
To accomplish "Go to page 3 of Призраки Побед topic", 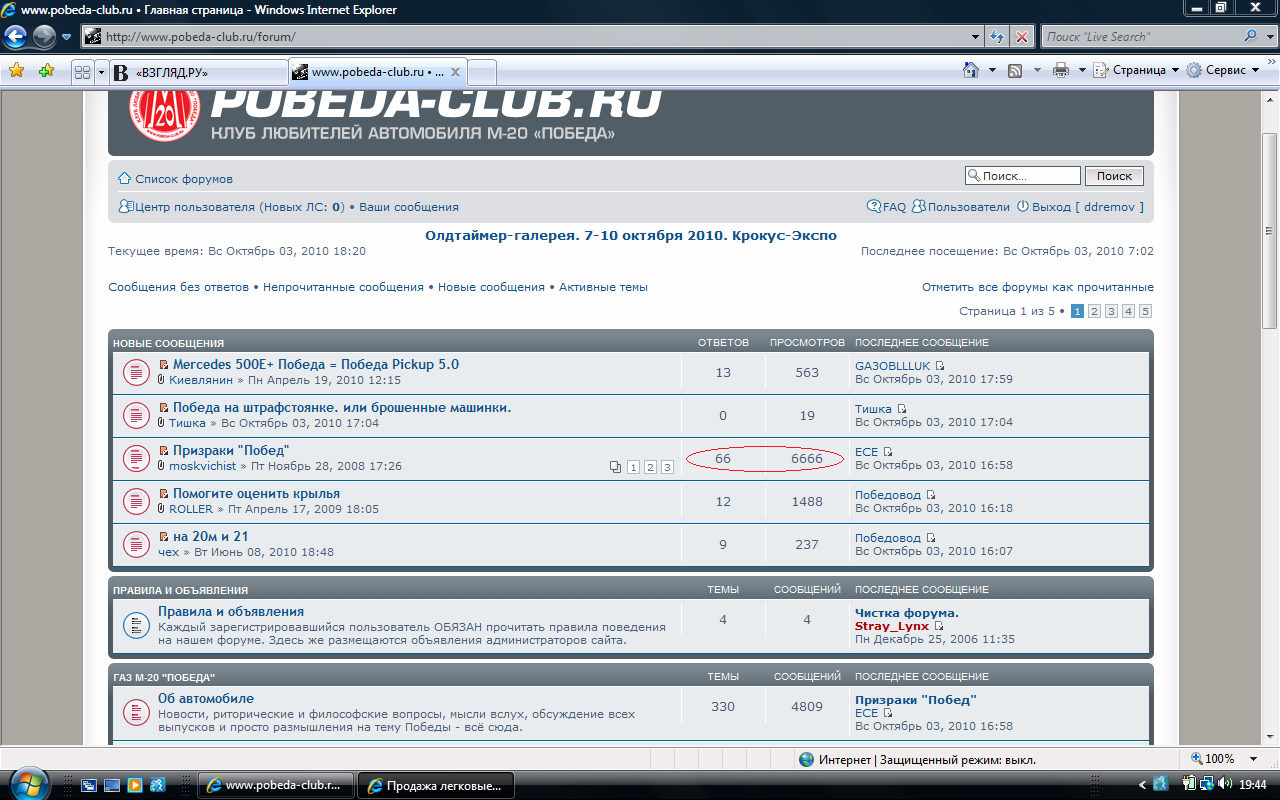I will point(667,467).
